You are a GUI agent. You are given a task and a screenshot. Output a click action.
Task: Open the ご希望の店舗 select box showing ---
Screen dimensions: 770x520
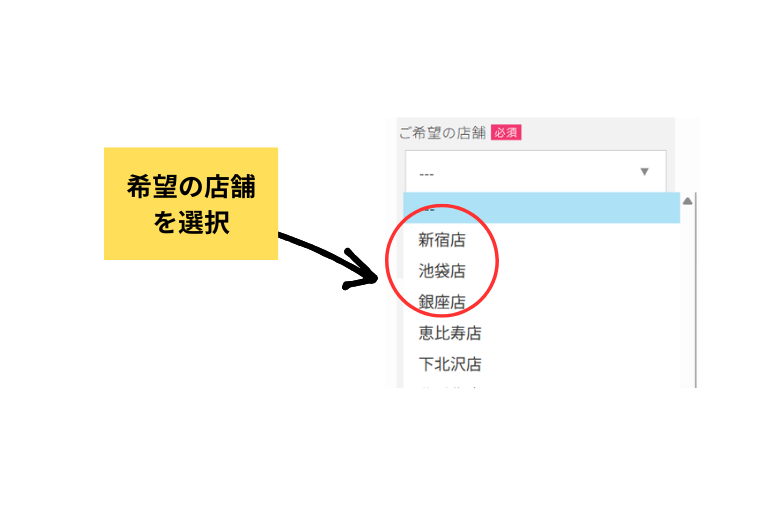point(536,171)
